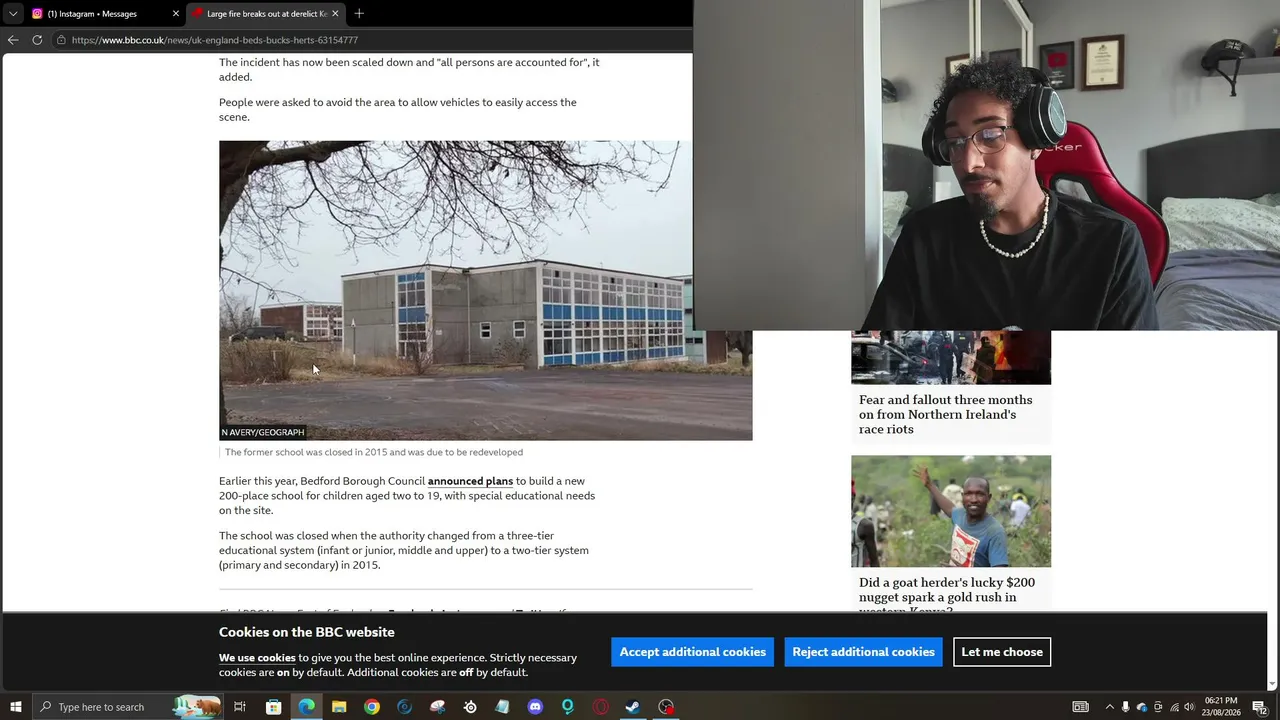Open the pink bird app in taskbar

[437, 707]
